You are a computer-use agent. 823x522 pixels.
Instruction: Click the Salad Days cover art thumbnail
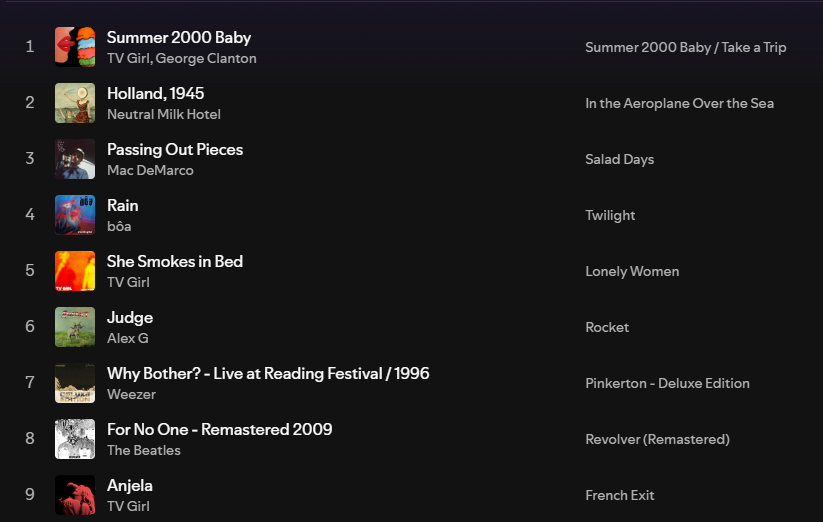point(75,159)
